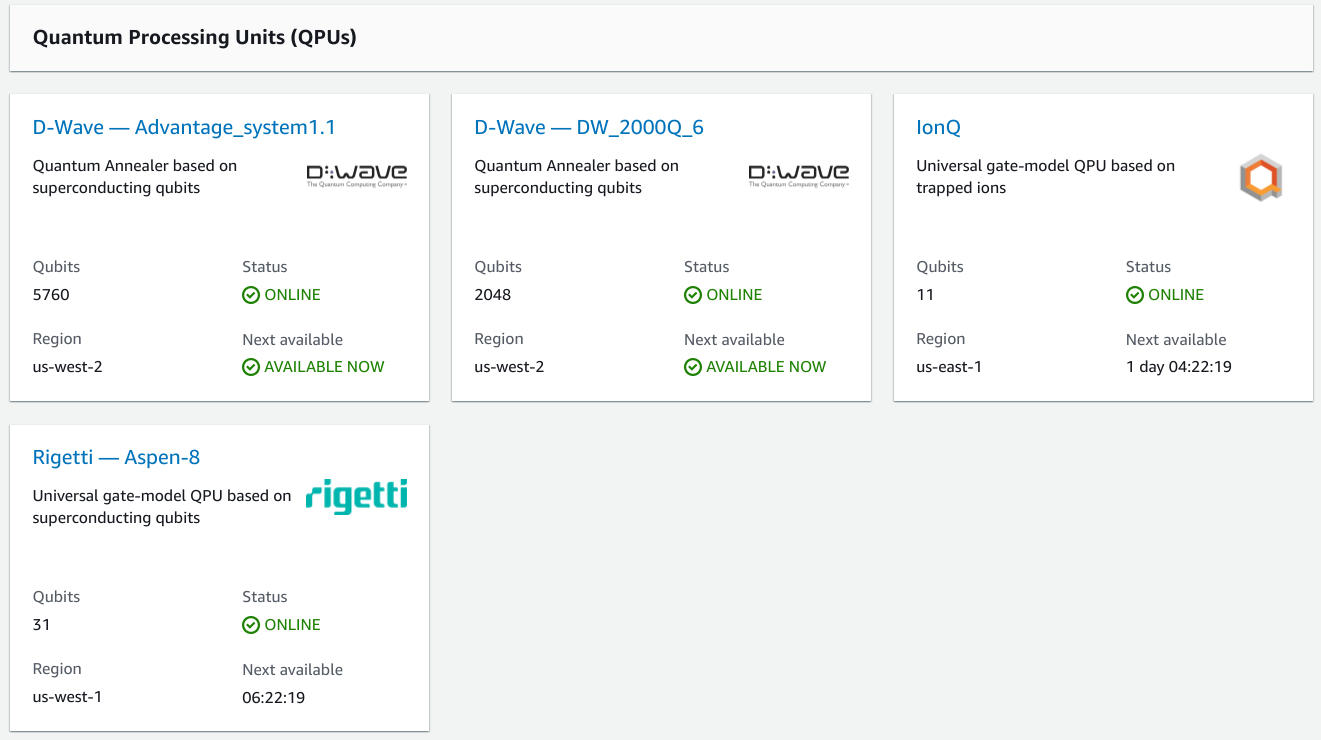Select the IonQ qubit count 11
This screenshot has width=1321, height=740.
(x=925, y=295)
